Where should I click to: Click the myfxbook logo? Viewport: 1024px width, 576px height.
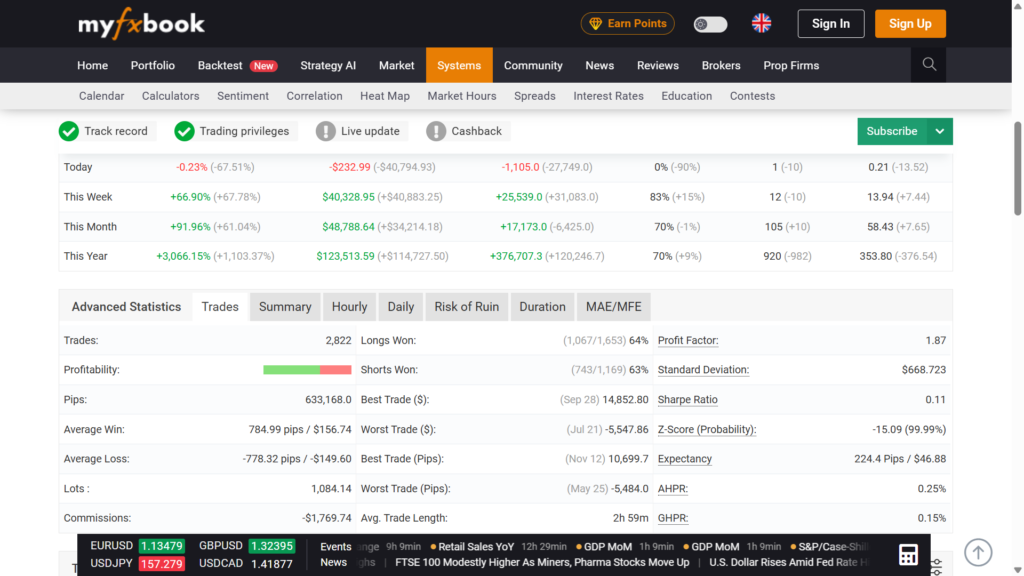coord(141,24)
